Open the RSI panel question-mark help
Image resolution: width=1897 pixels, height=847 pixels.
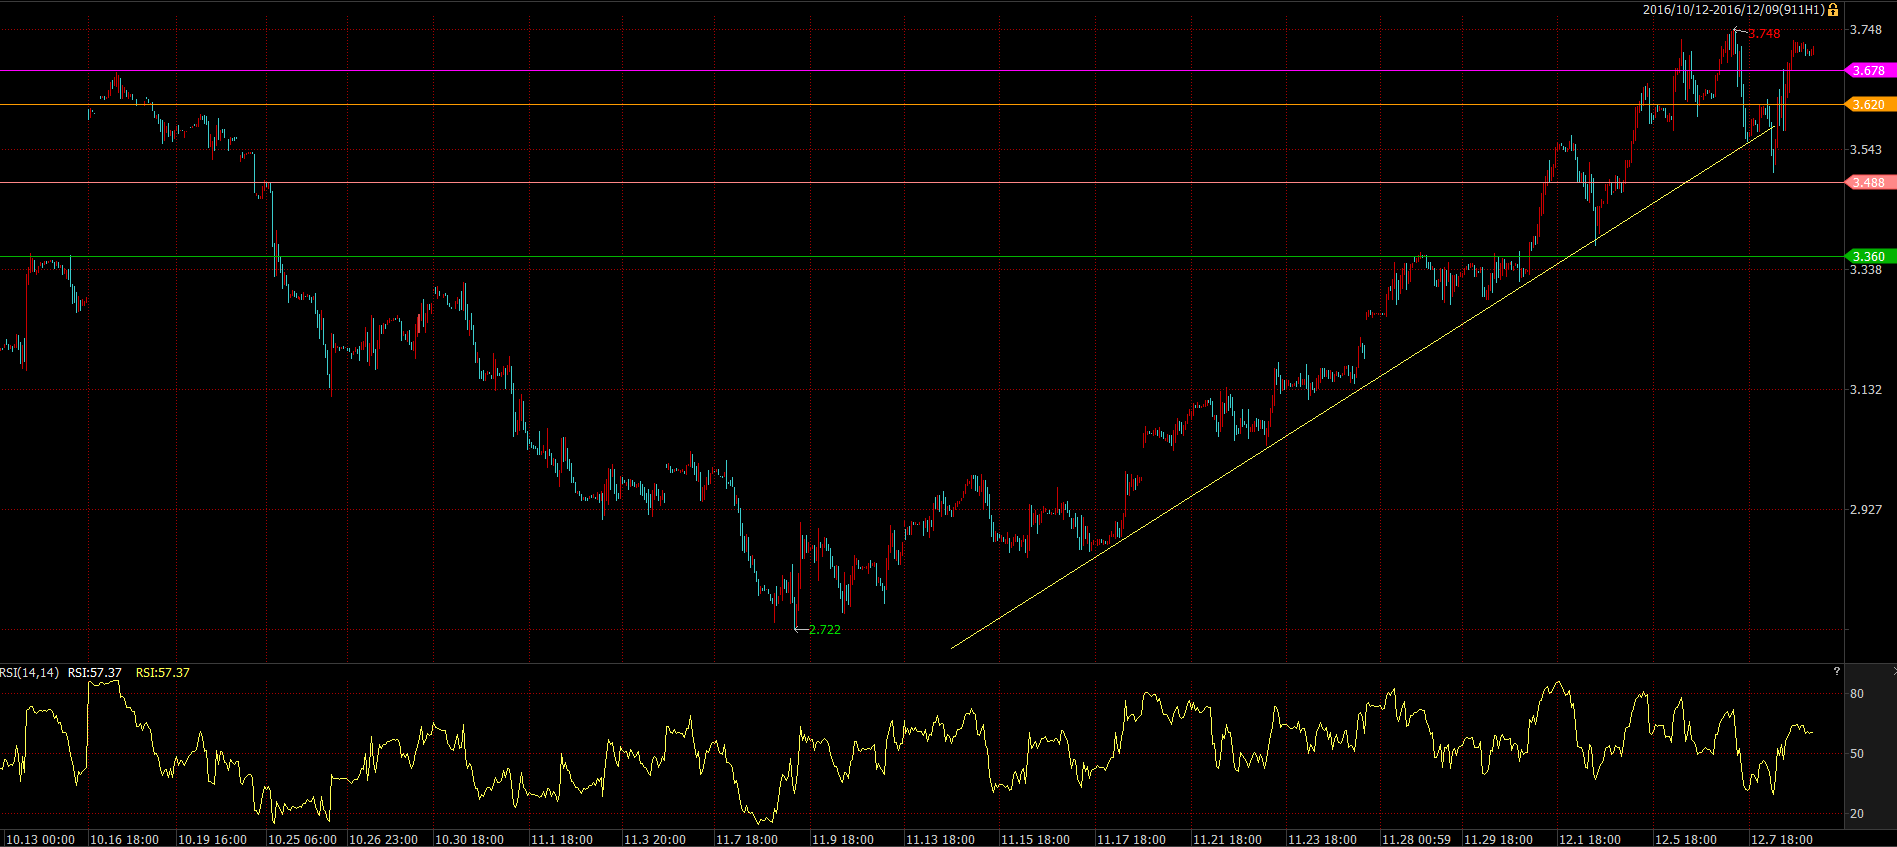1836,671
